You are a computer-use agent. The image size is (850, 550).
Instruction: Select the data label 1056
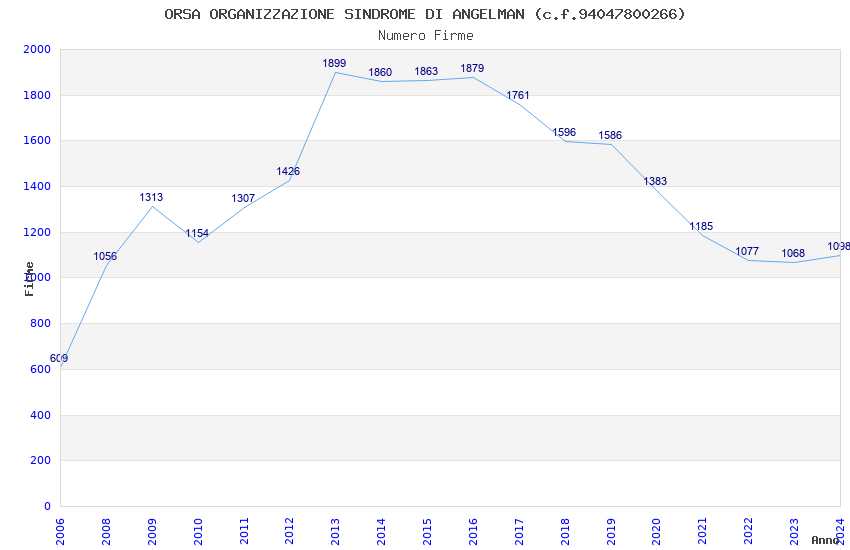105,256
